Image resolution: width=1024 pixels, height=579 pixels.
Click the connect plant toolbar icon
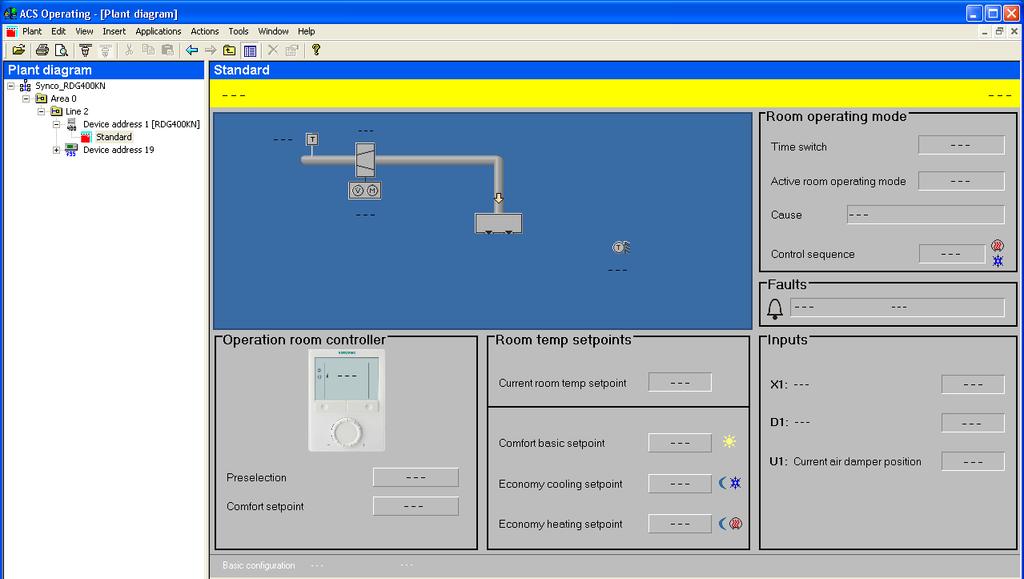[x=85, y=50]
